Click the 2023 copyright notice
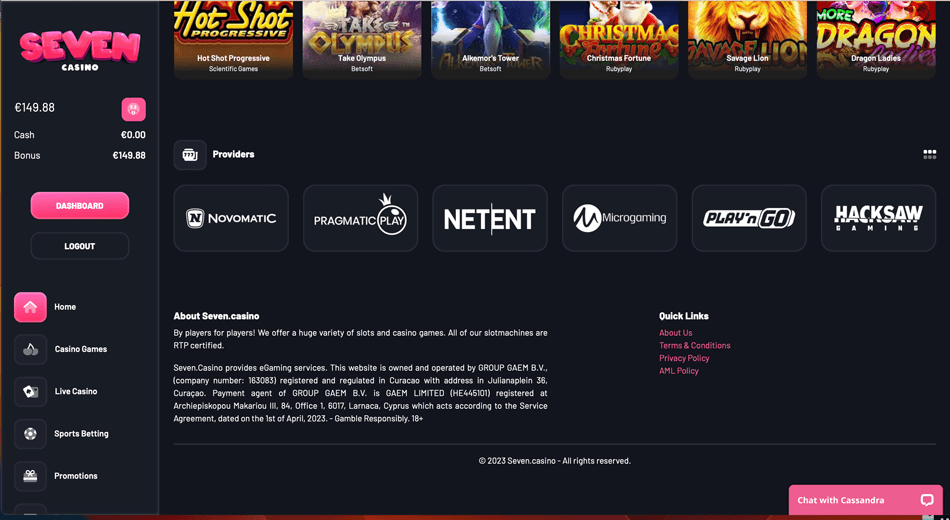Screen dimensions: 950x520 pos(554,461)
